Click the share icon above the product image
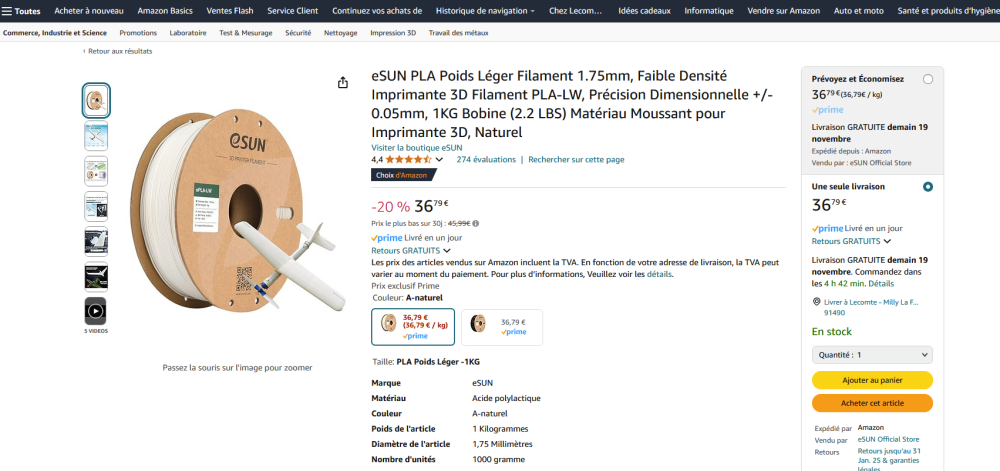The width and height of the screenshot is (1000, 471). point(343,82)
